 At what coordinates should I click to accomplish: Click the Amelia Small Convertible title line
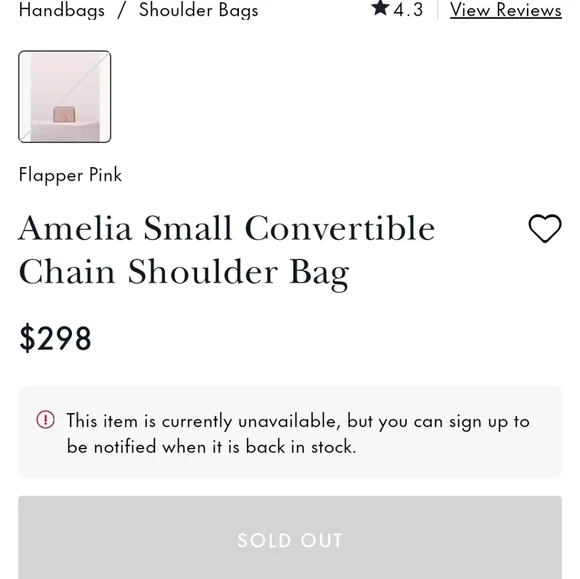coord(227,228)
